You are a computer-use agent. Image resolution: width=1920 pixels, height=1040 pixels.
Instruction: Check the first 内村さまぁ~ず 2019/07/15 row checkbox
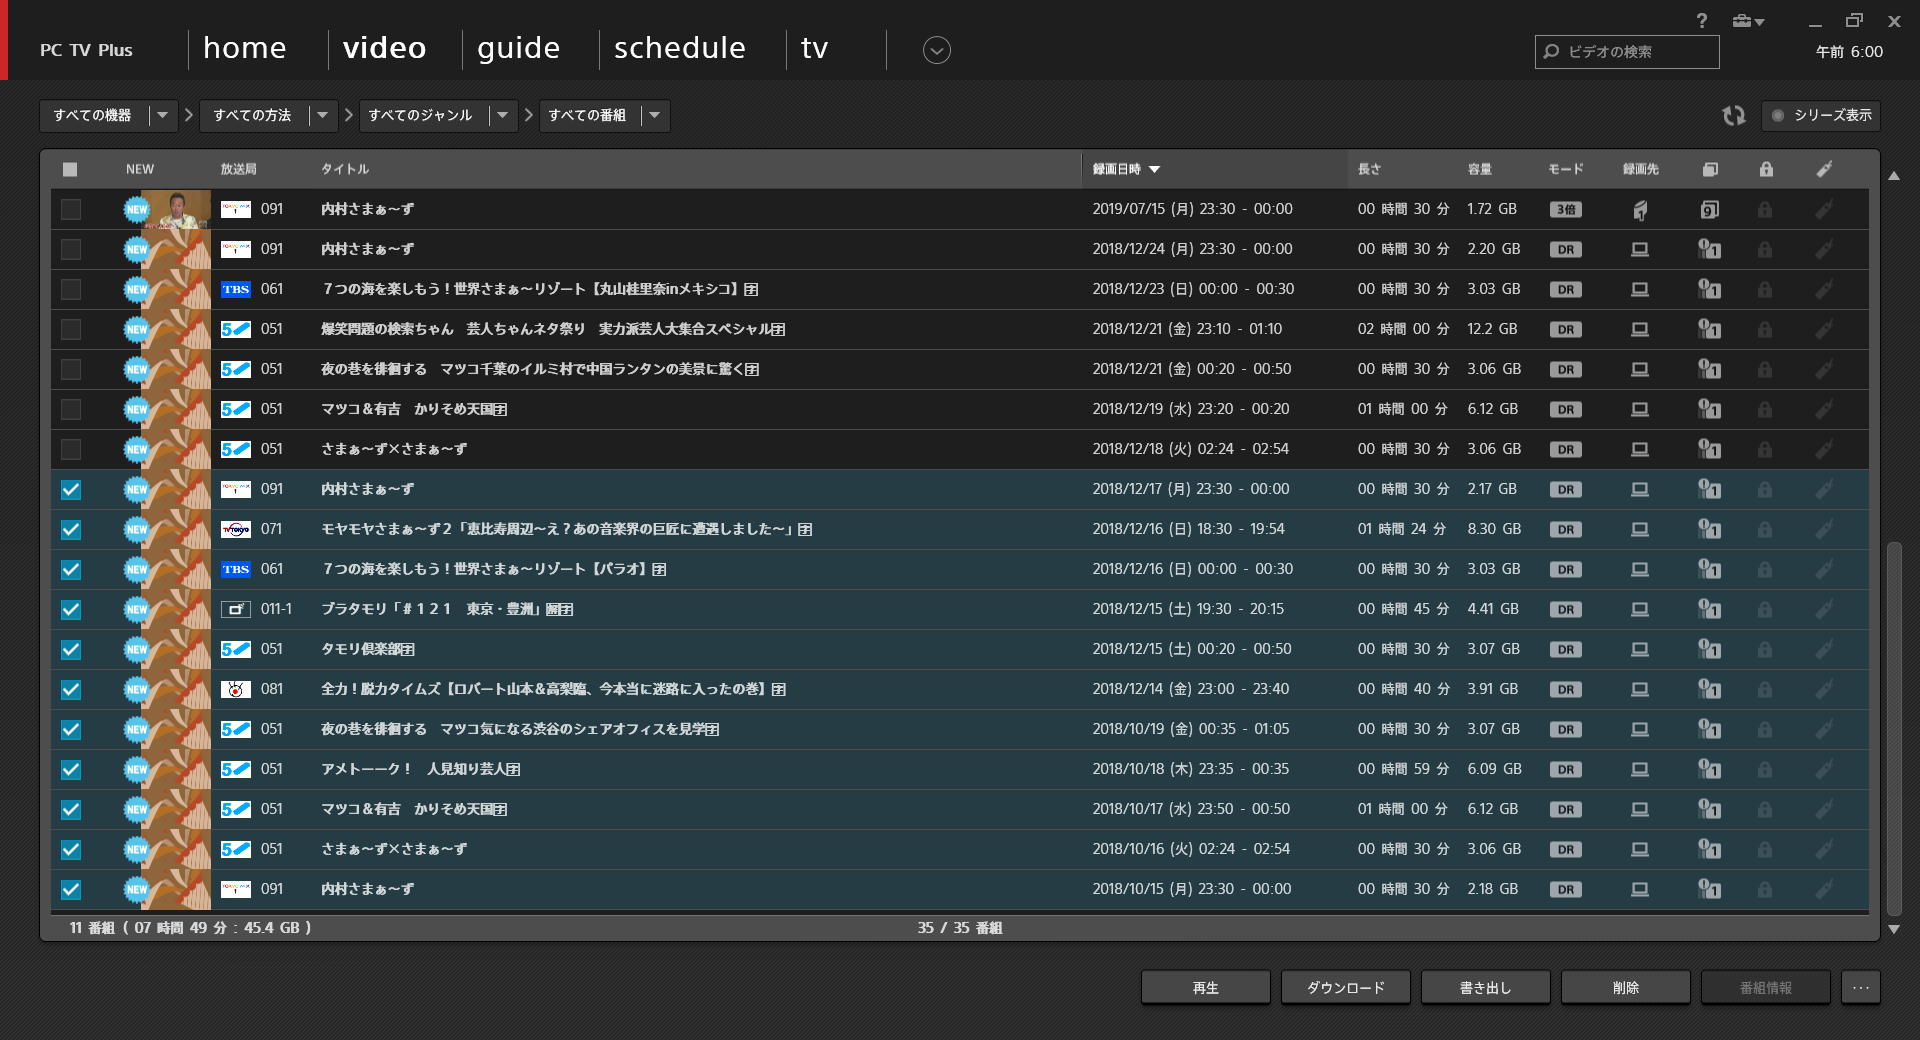(x=71, y=210)
